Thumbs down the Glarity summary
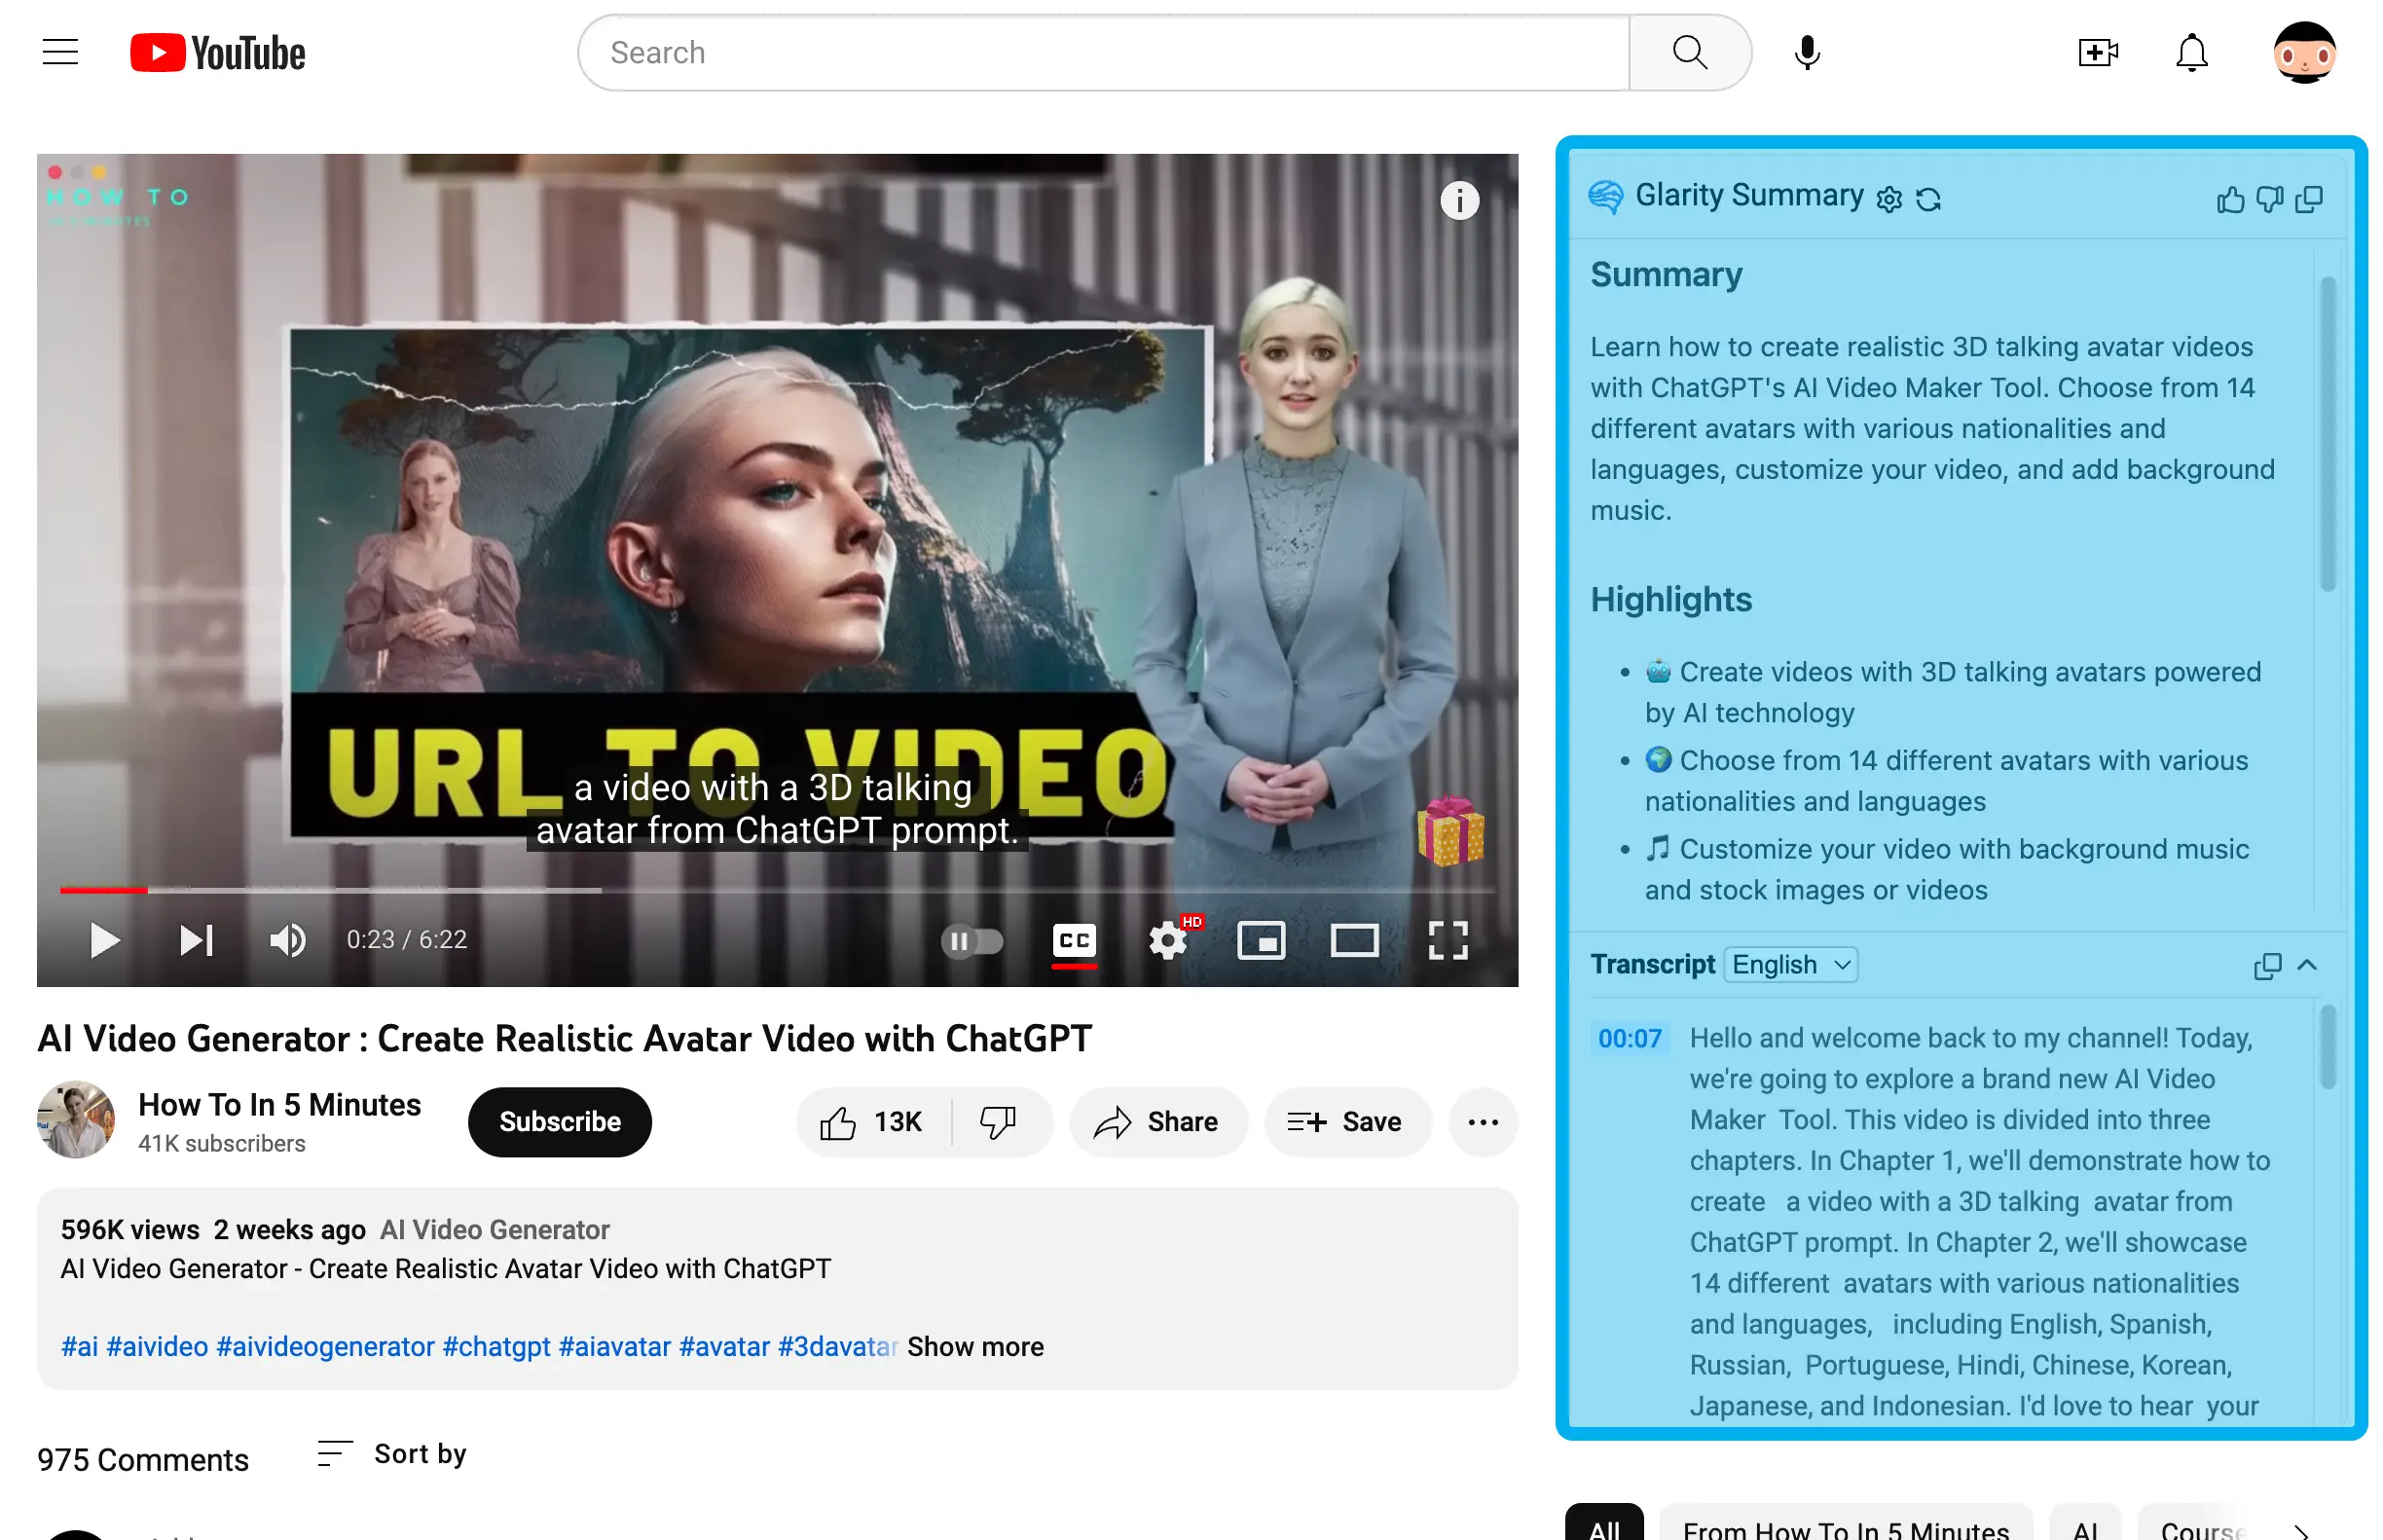Viewport: 2383px width, 1540px height. [2270, 200]
